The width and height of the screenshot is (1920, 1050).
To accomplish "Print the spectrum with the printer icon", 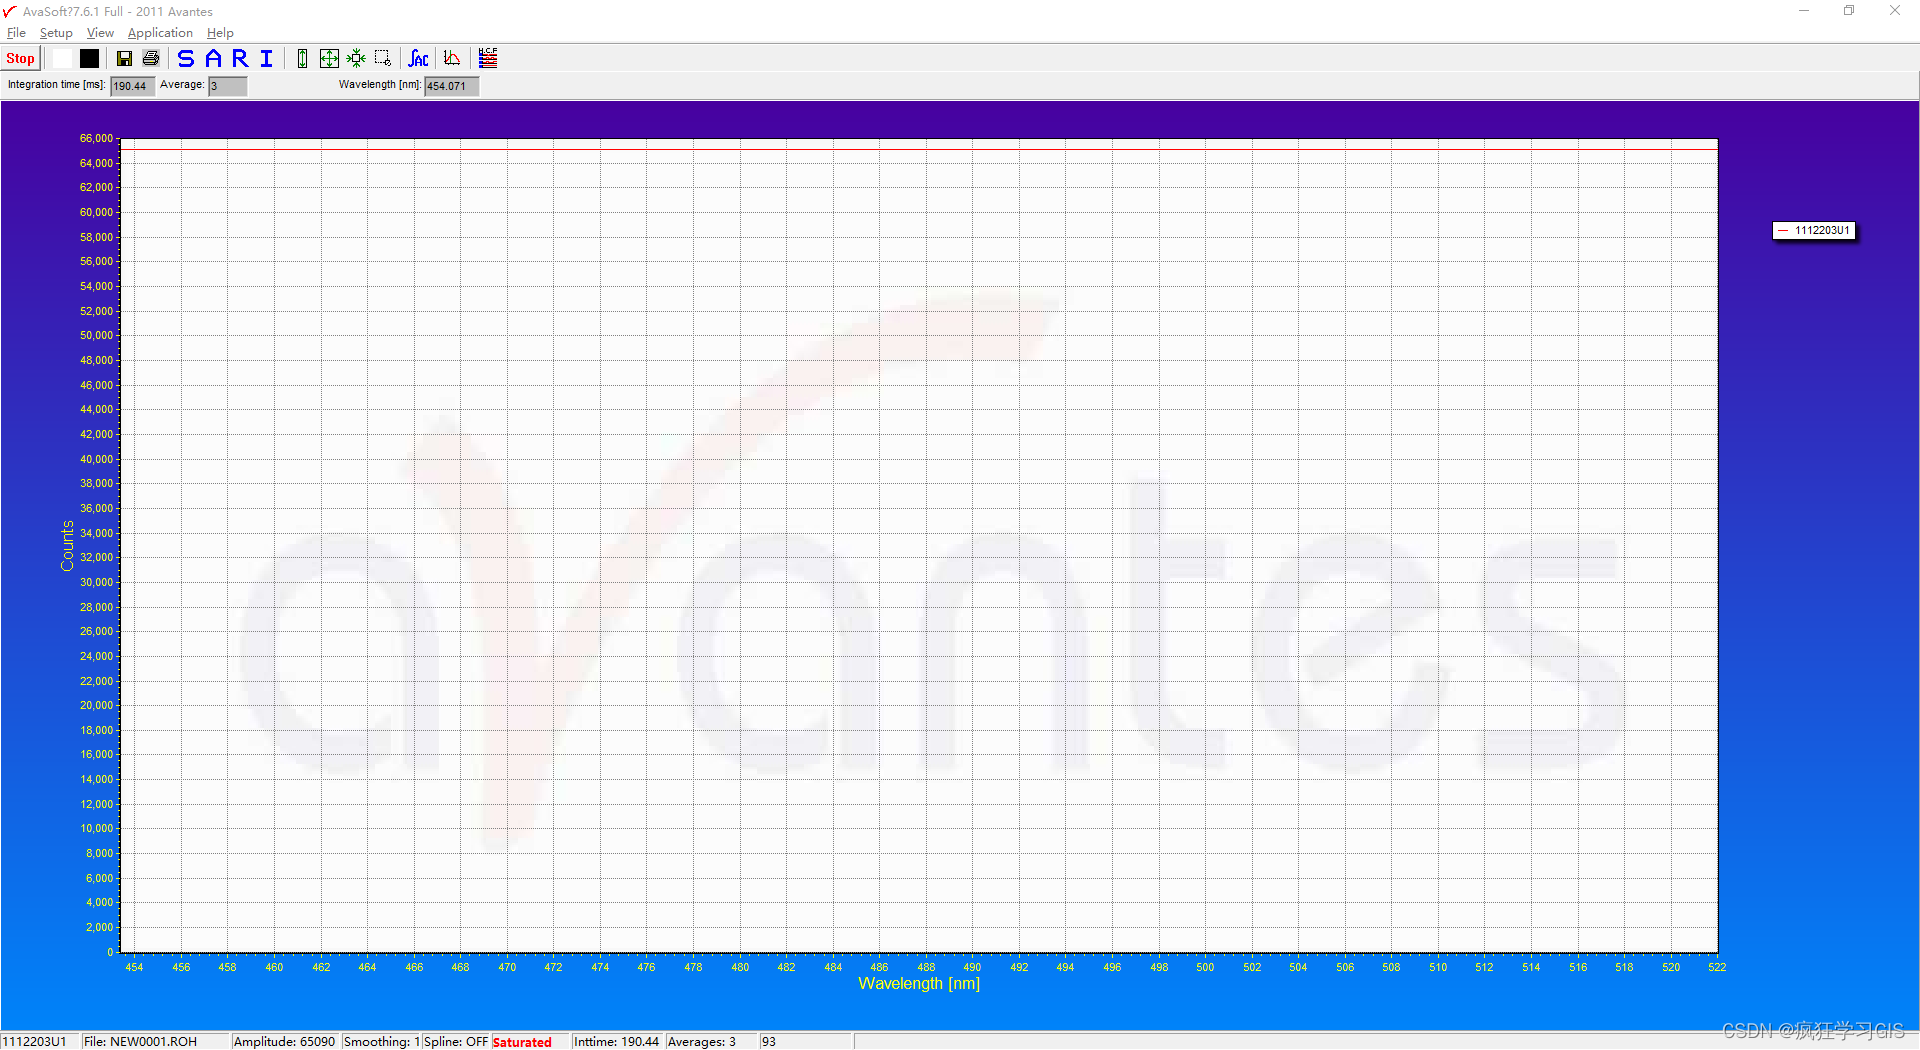I will 151,59.
